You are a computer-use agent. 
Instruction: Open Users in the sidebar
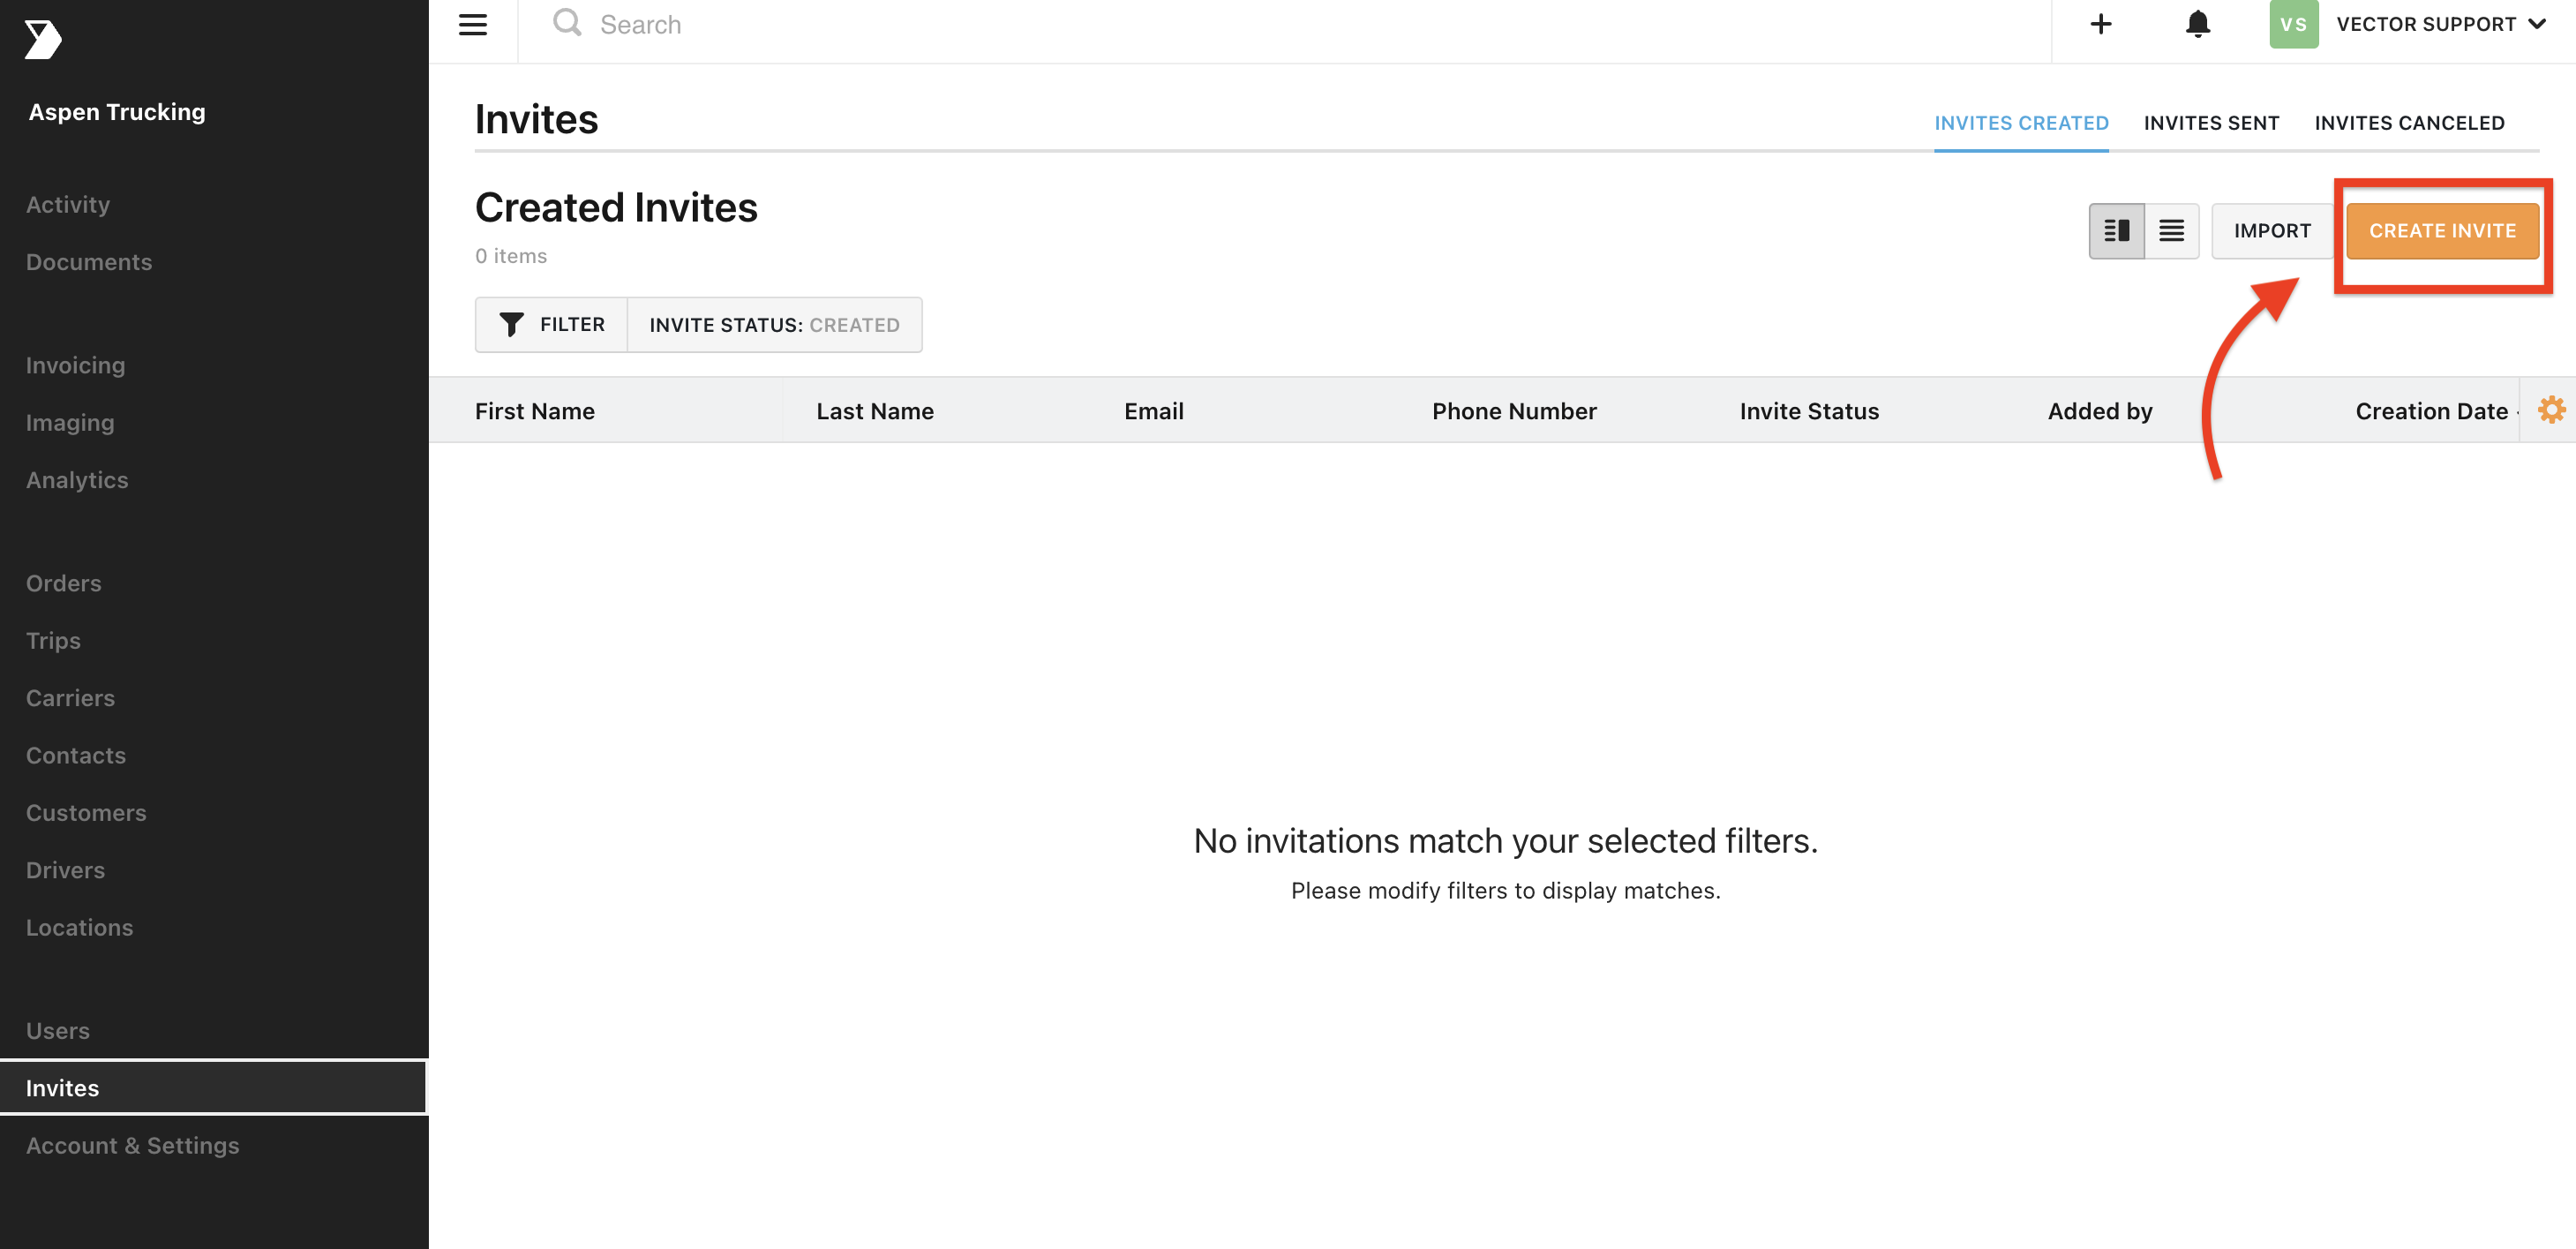click(x=58, y=1031)
